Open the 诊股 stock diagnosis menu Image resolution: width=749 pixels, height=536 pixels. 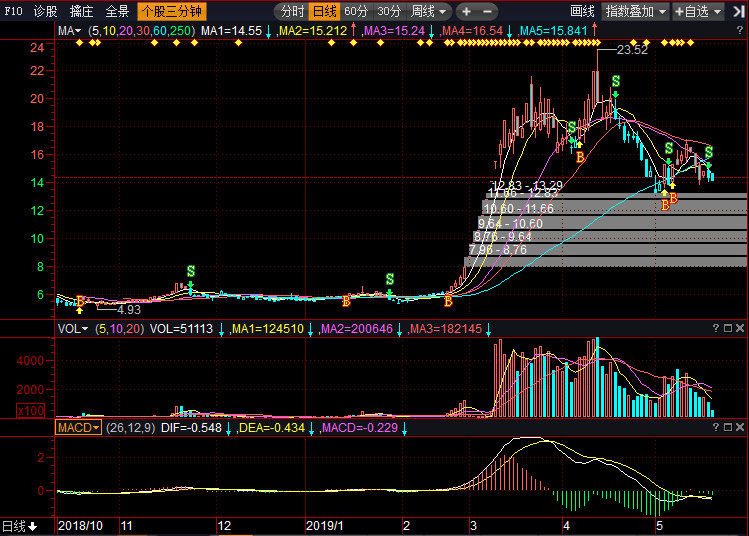(x=46, y=11)
